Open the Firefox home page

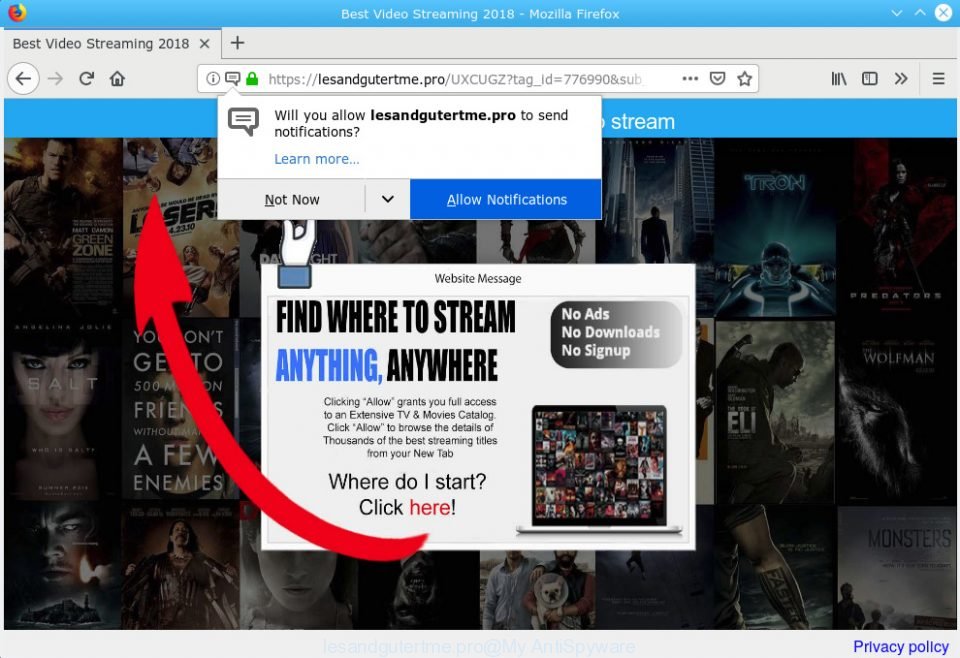(x=118, y=78)
